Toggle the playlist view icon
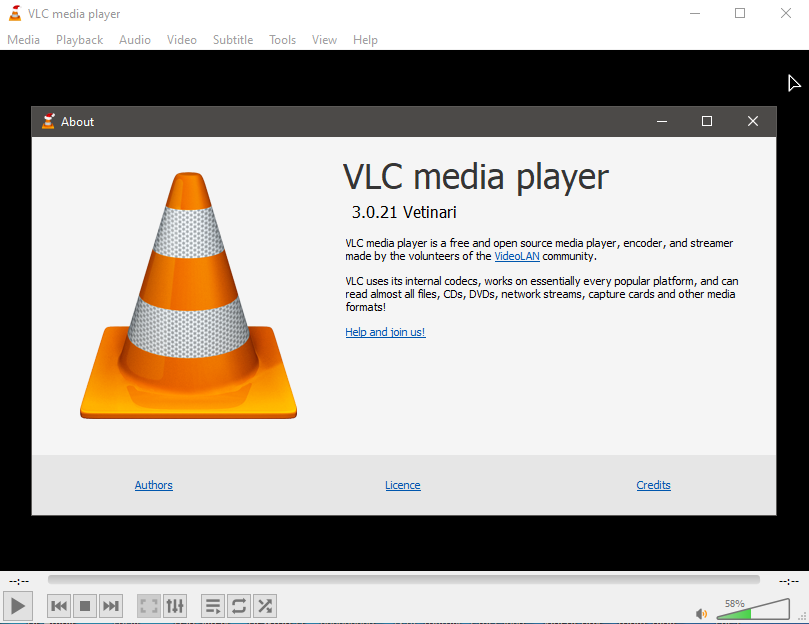The height and width of the screenshot is (624, 809). pyautogui.click(x=213, y=606)
